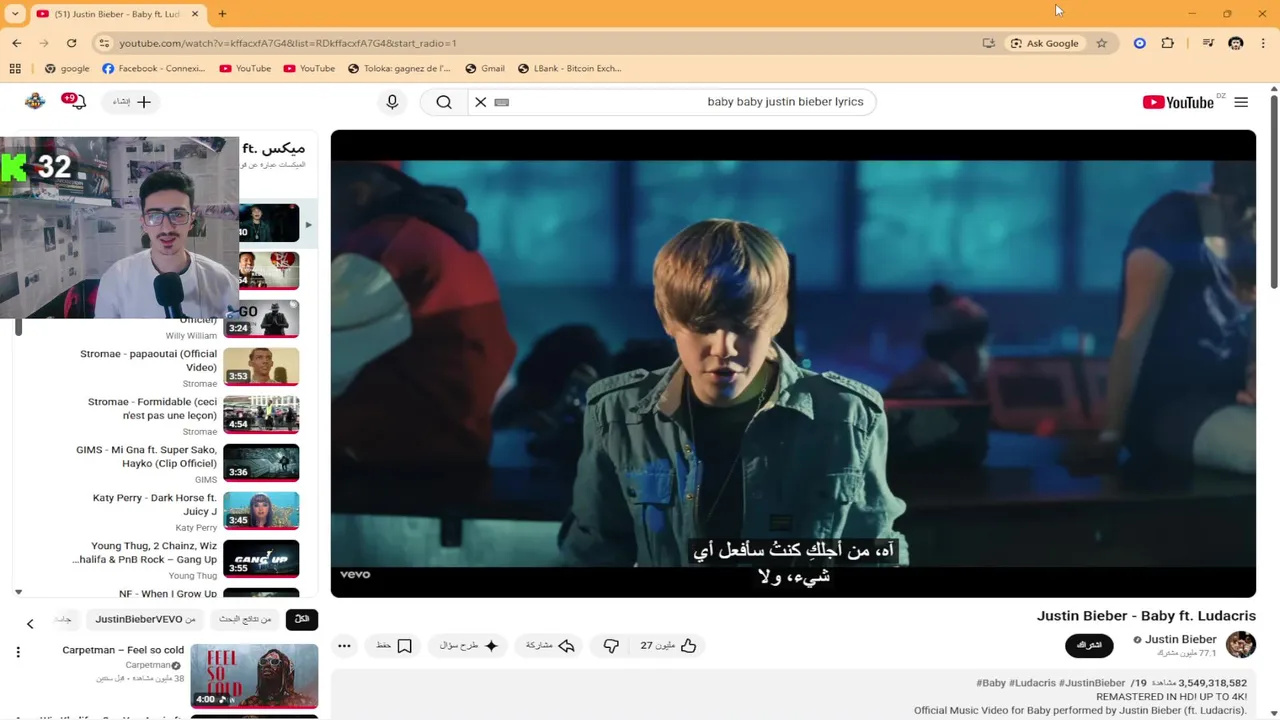Reload the YouTube page
Screen dimensions: 1280x720
[x=71, y=43]
